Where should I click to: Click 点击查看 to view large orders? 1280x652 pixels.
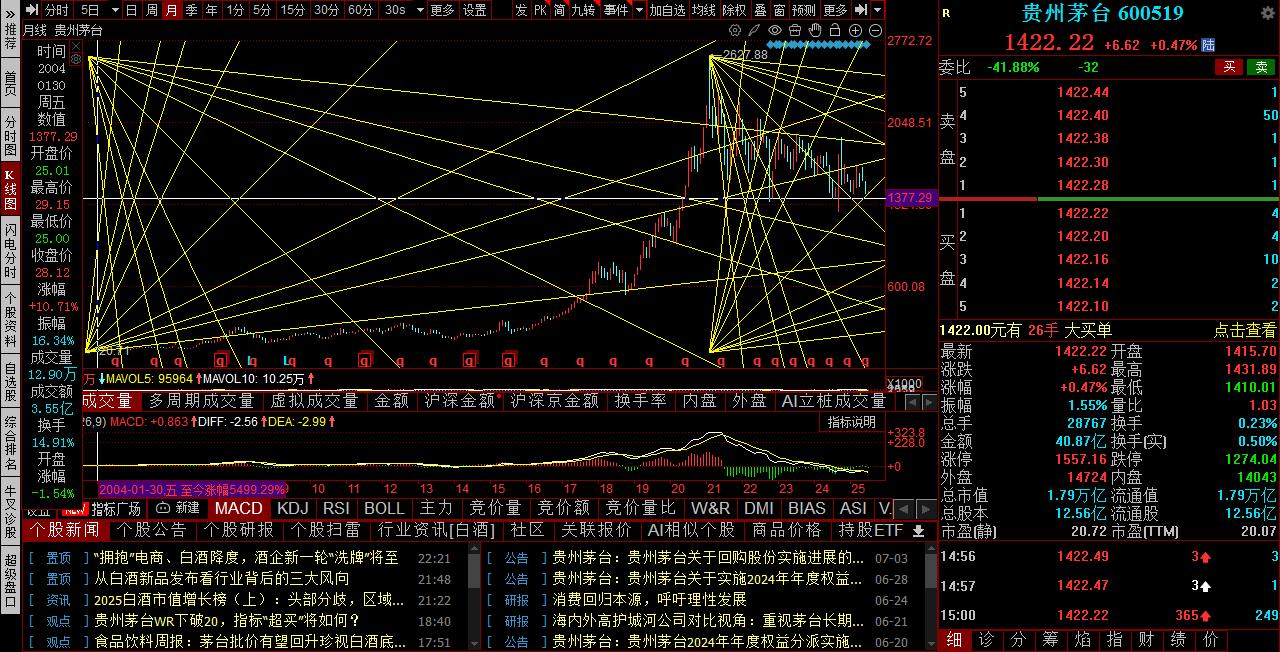point(1245,330)
